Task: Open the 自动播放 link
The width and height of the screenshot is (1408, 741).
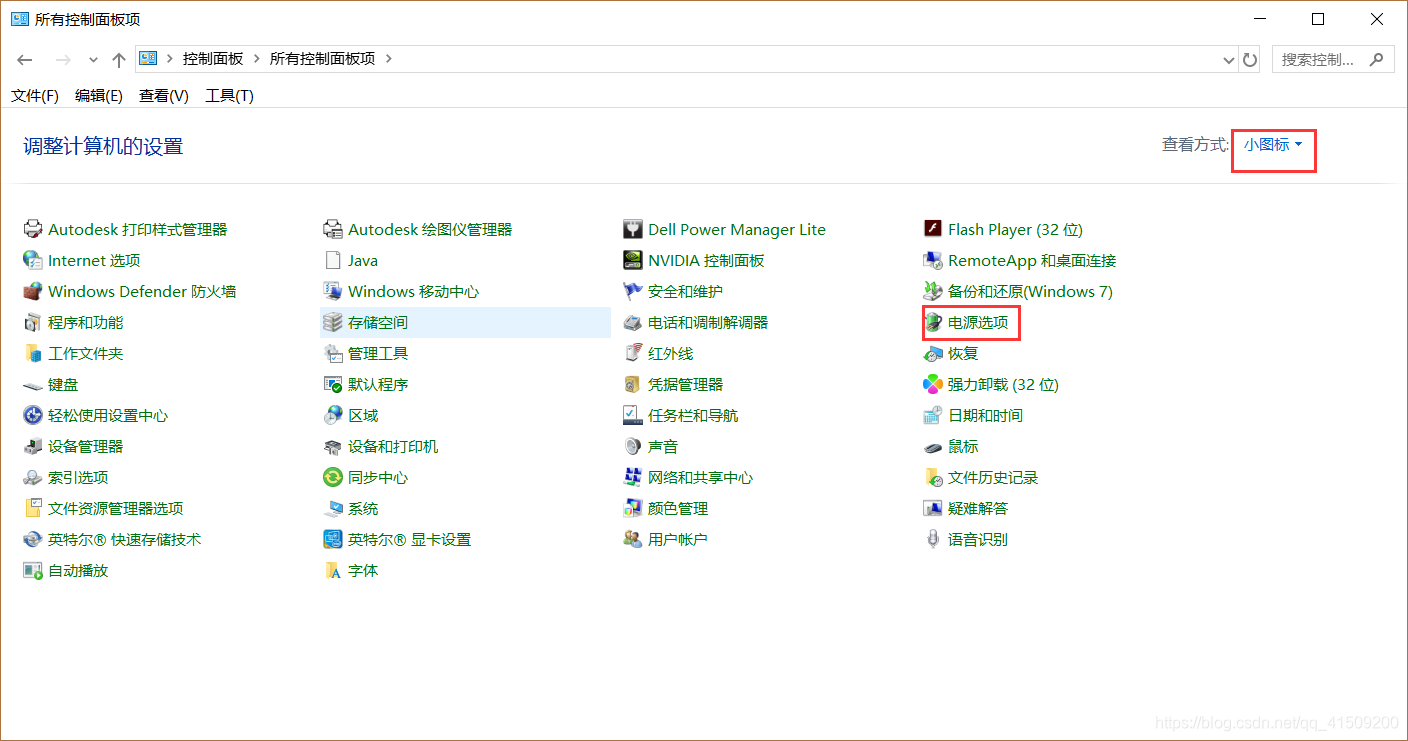Action: (78, 570)
